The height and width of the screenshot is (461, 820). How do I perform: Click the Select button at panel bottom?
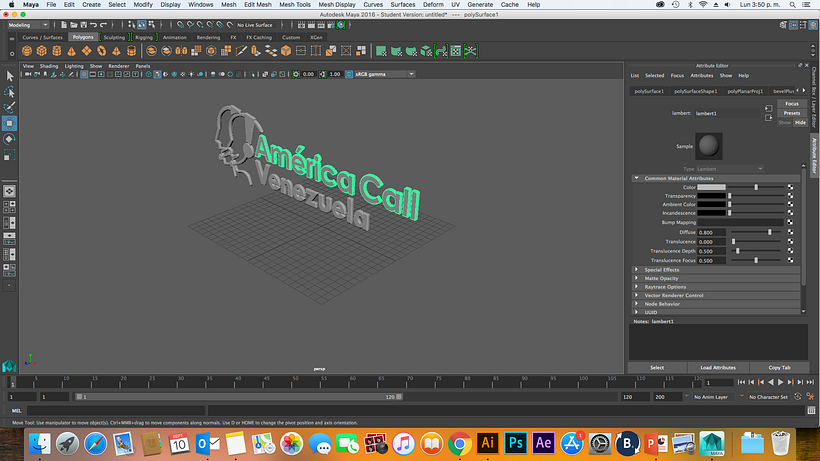point(657,367)
